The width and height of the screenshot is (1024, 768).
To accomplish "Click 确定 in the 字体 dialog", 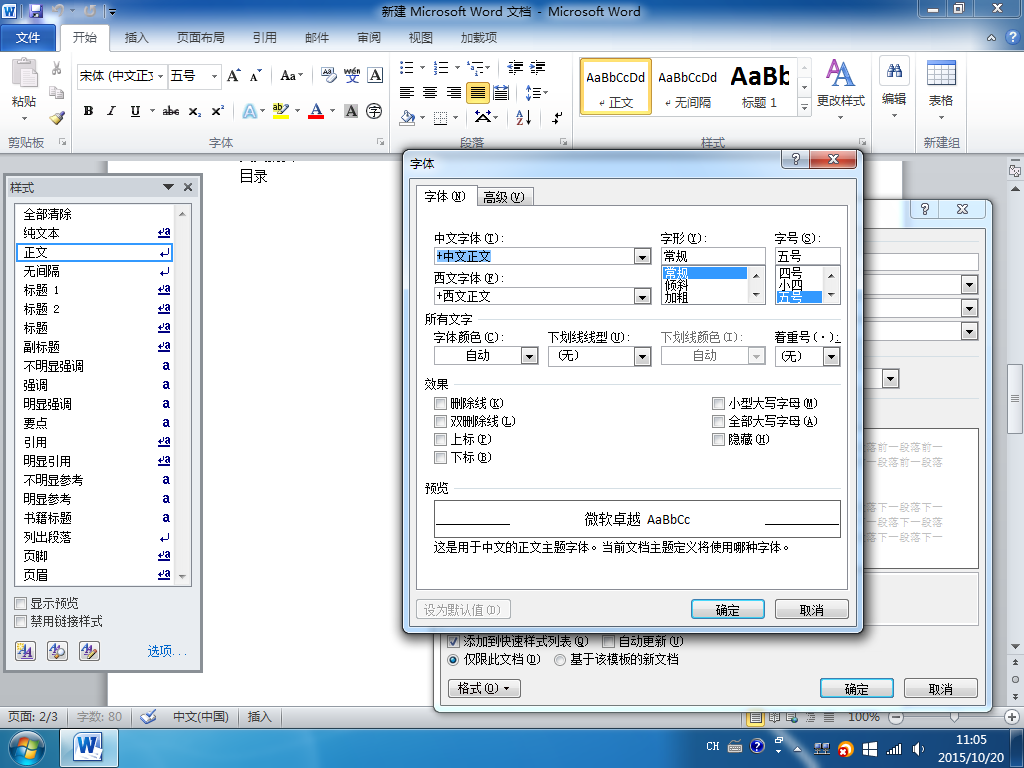I will coord(728,609).
